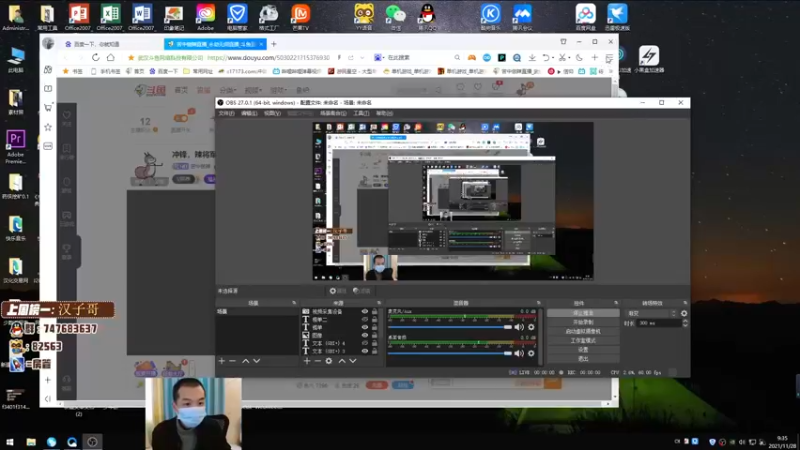Toggle visibility of the 图像 source
Screen dimensions: 800x450
coord(365,335)
